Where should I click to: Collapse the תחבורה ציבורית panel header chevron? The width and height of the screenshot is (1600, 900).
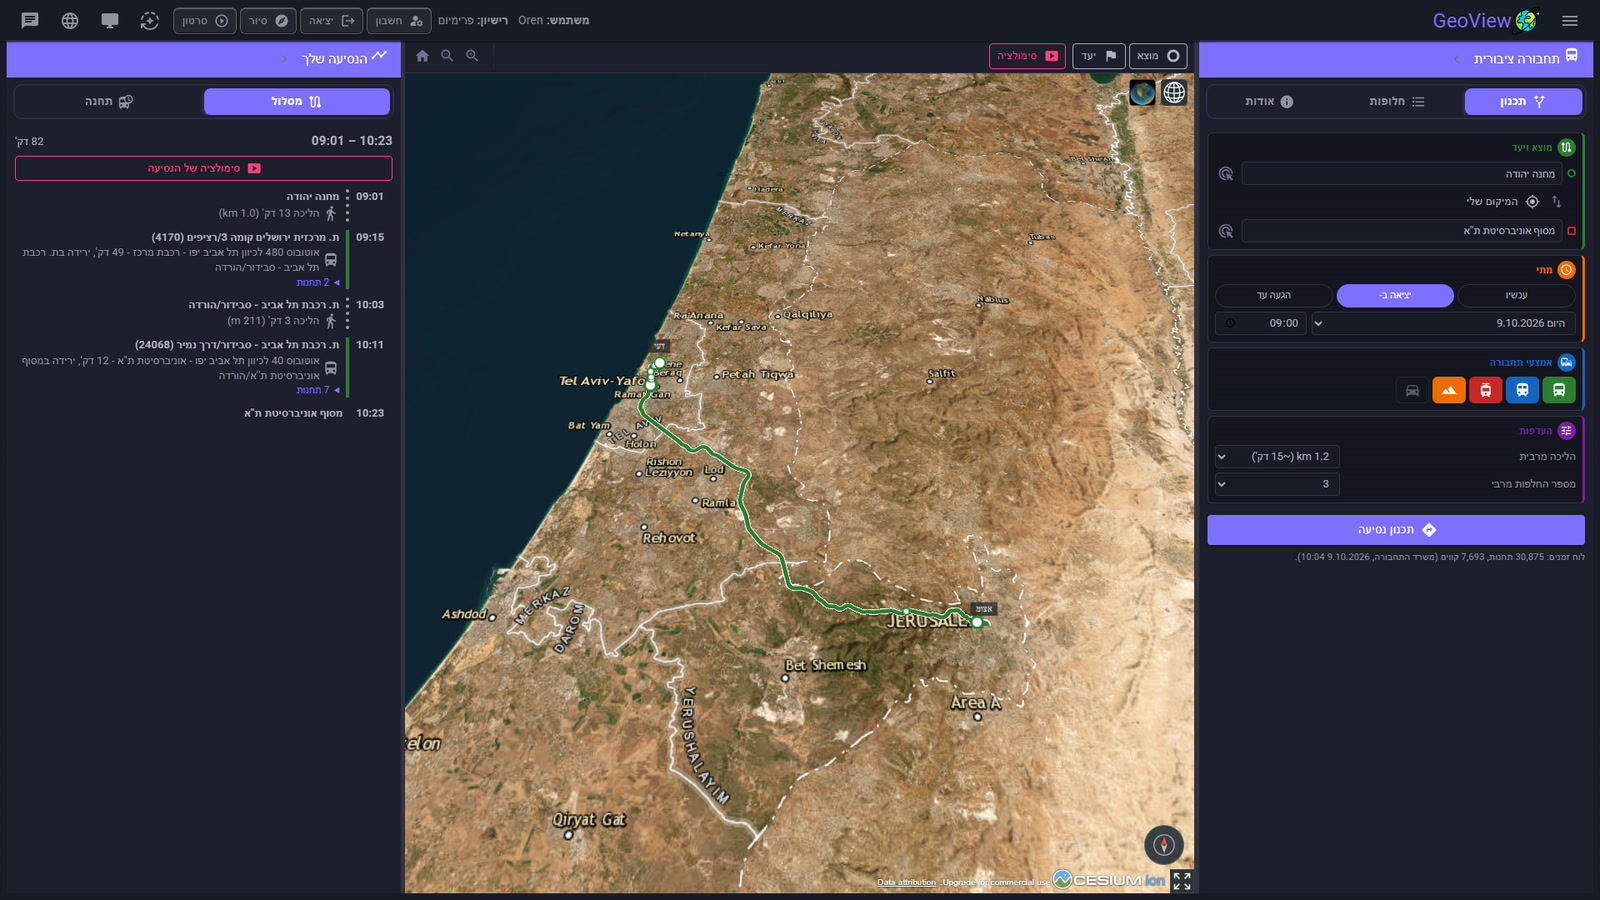[x=1456, y=59]
